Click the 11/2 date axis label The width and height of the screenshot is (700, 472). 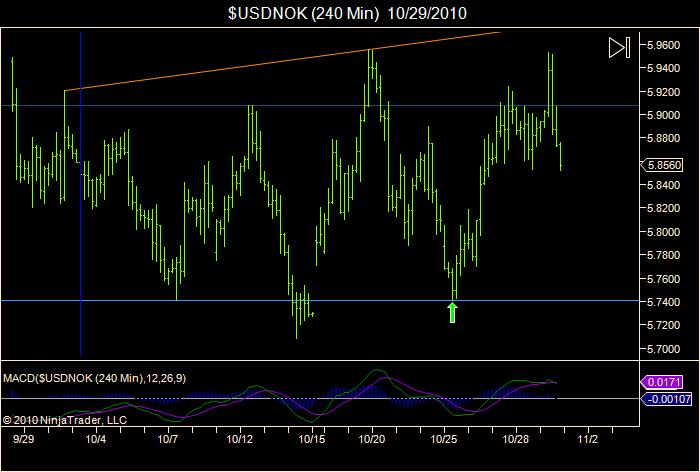tap(588, 439)
